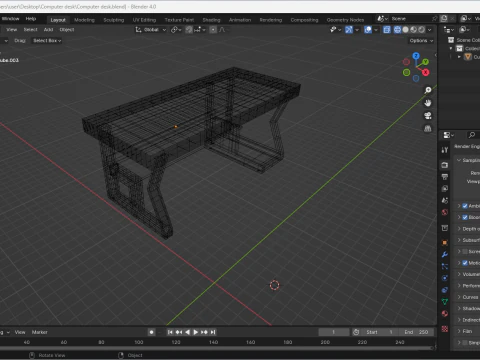Toggle proportional editing icon
The image size is (480, 360).
213,30
